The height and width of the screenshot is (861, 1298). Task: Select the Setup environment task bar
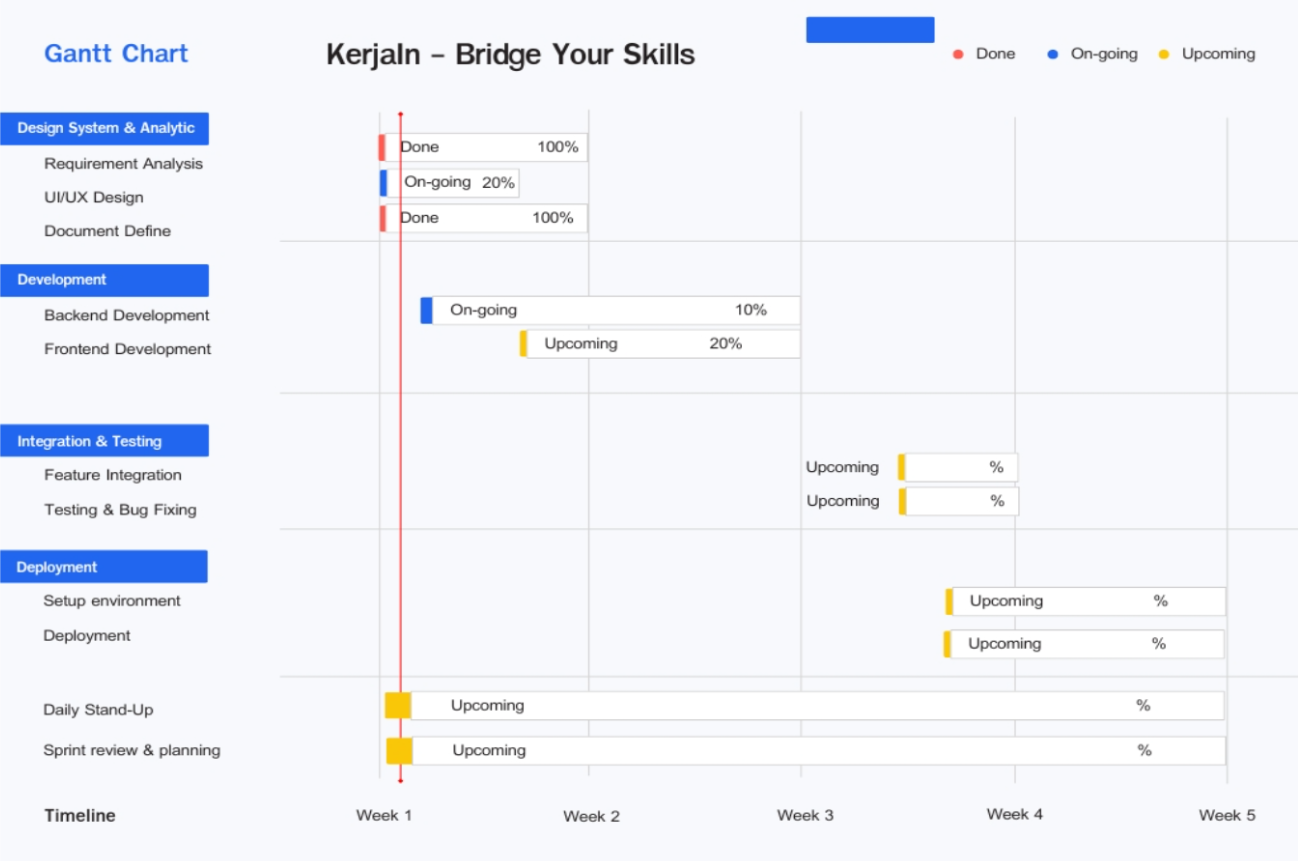point(1086,601)
